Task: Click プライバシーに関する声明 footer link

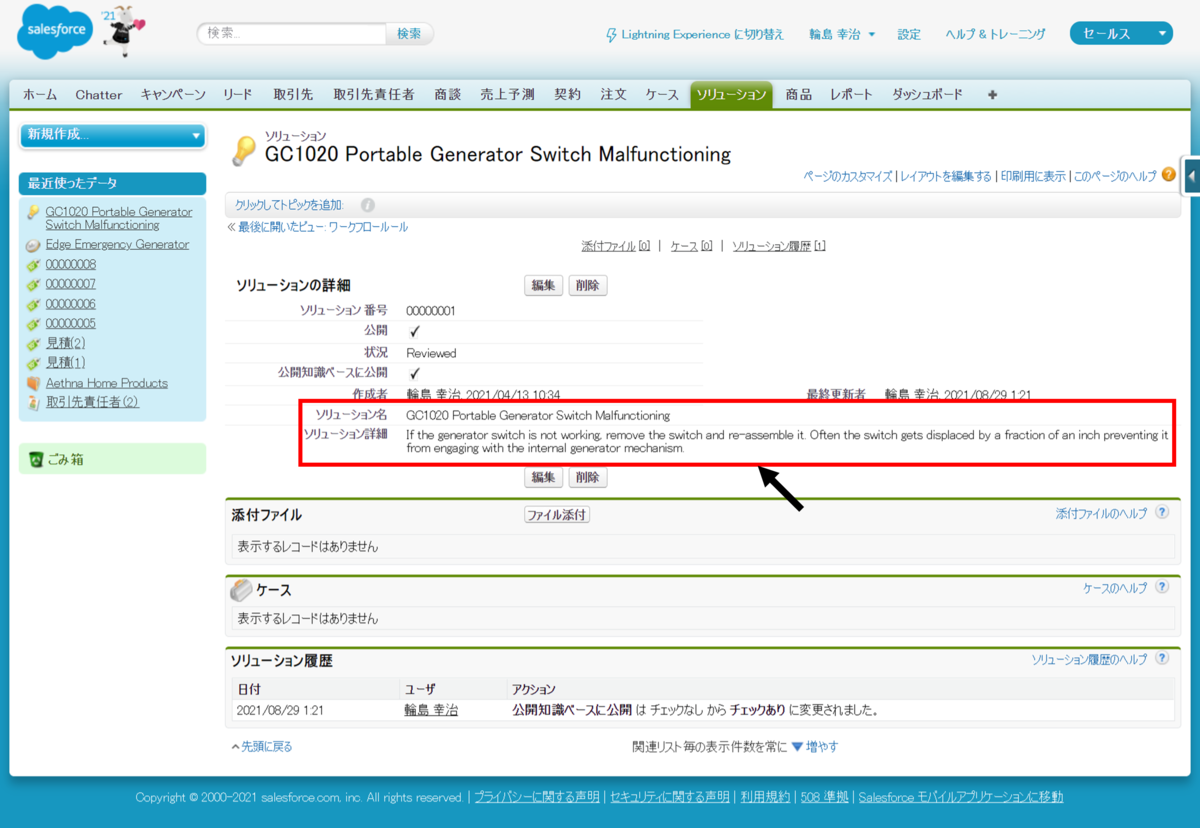Action: [537, 797]
